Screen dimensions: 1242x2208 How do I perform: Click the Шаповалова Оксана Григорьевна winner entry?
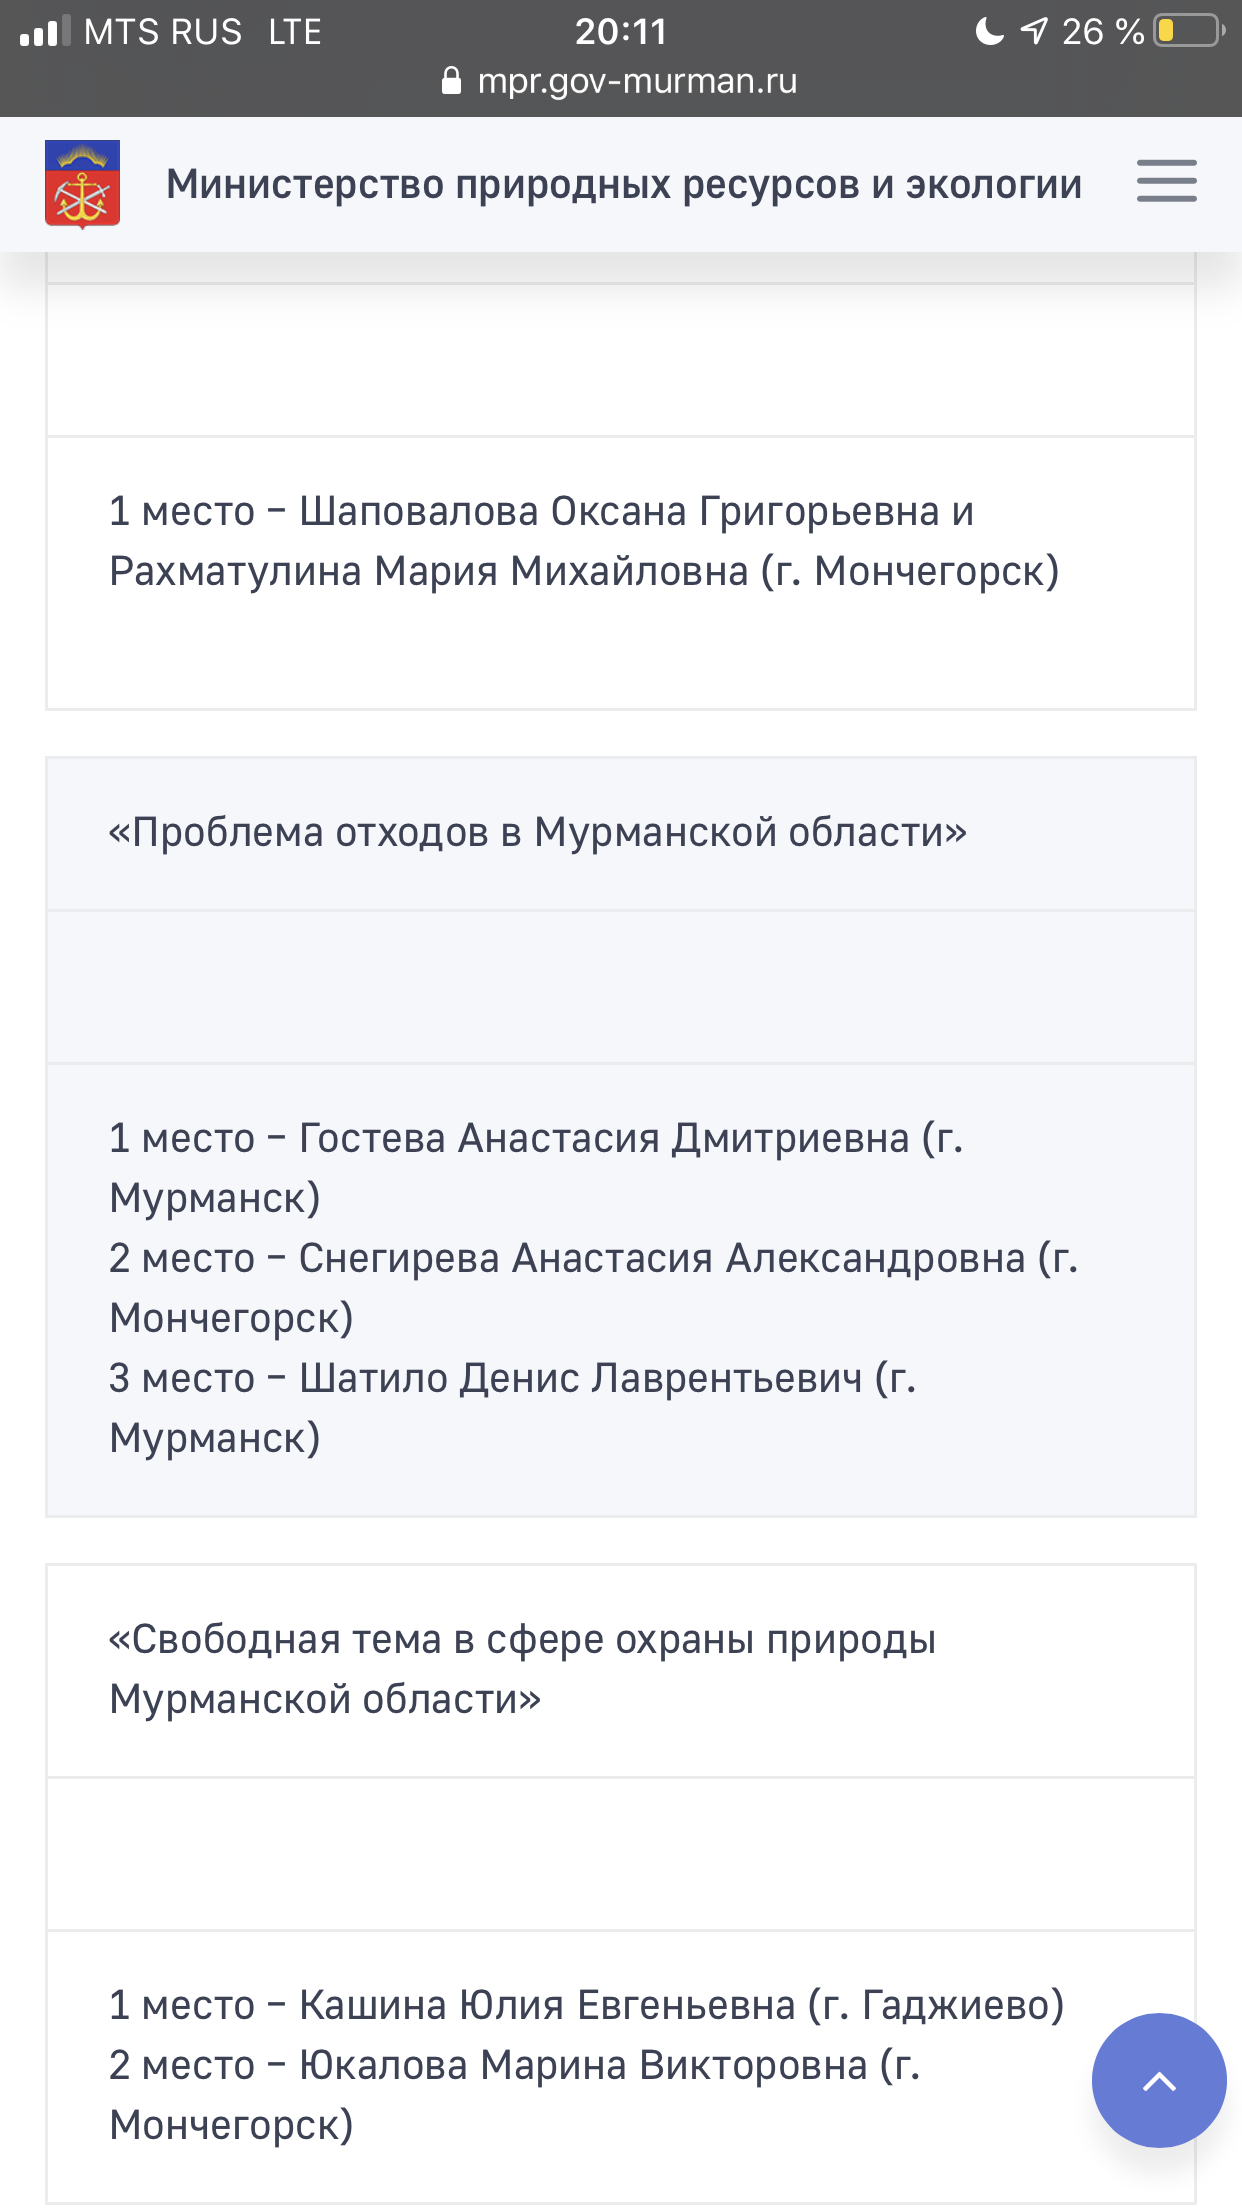click(583, 541)
